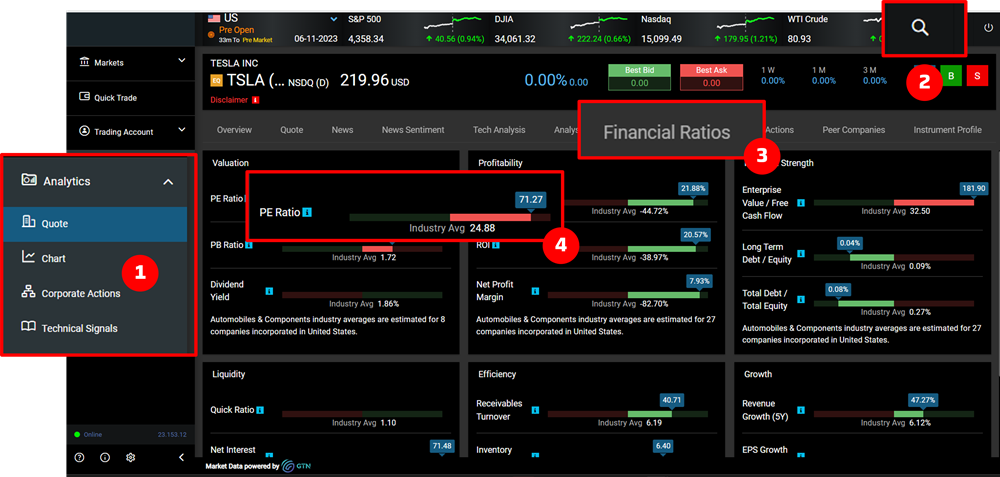Open the Financial Ratios tab
Image resolution: width=1000 pixels, height=477 pixels.
click(666, 132)
